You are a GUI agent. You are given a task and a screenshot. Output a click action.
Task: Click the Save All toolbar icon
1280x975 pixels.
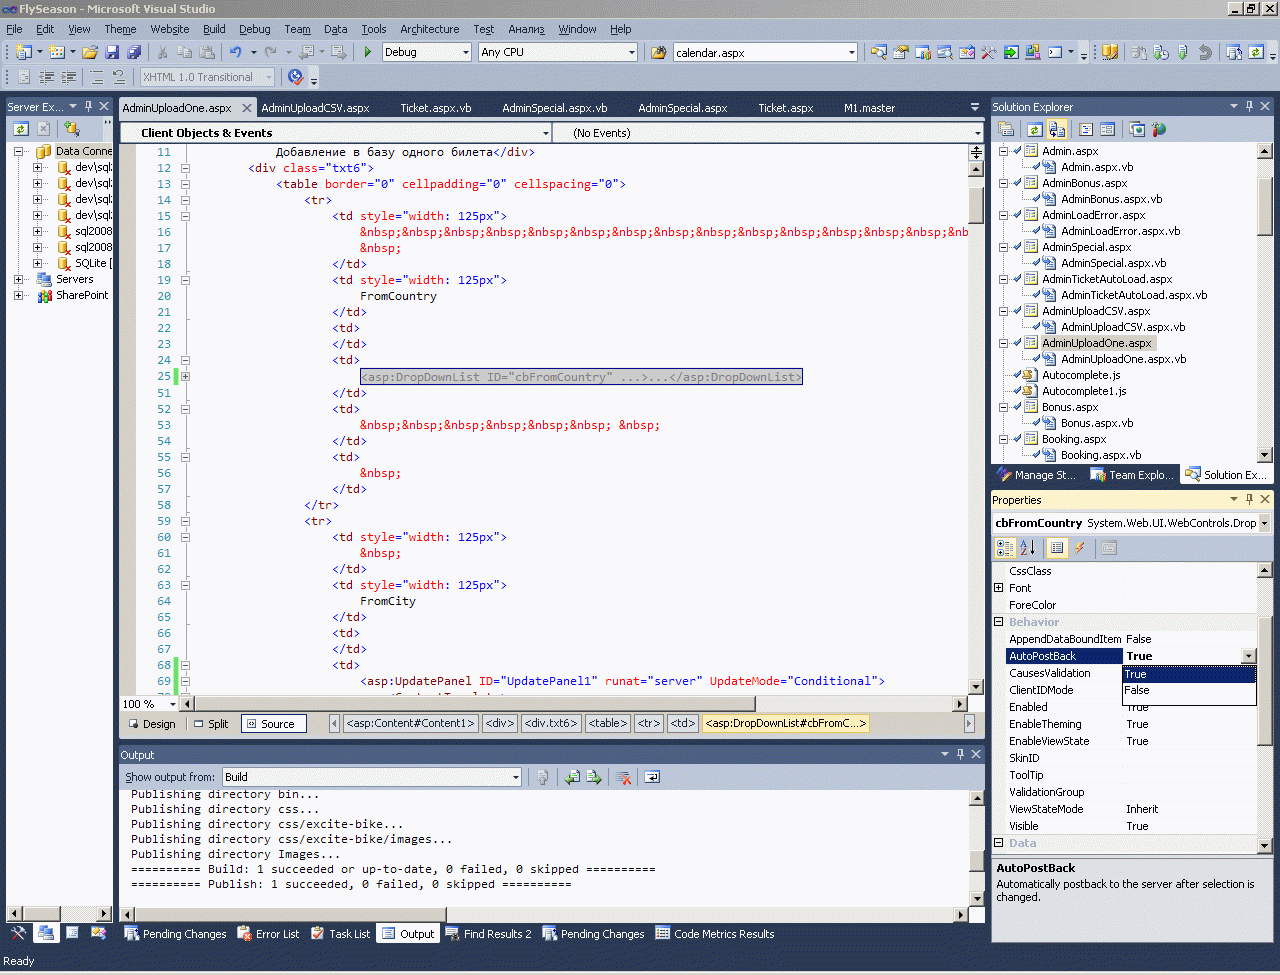point(134,52)
